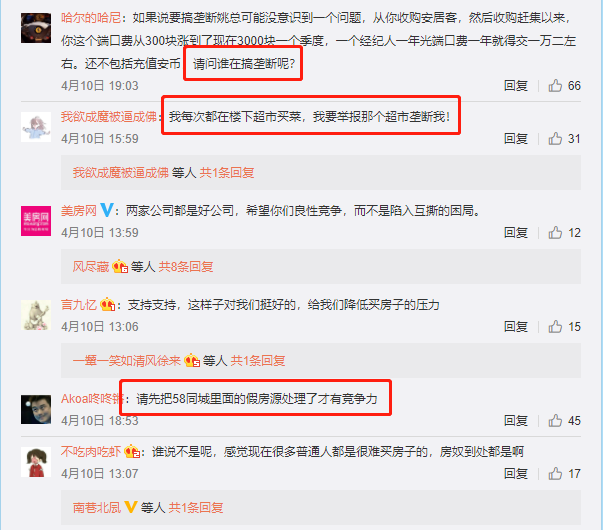The height and width of the screenshot is (530, 603).
Task: Click 美房网's pink avatar thumbnail
Action: [x=36, y=221]
